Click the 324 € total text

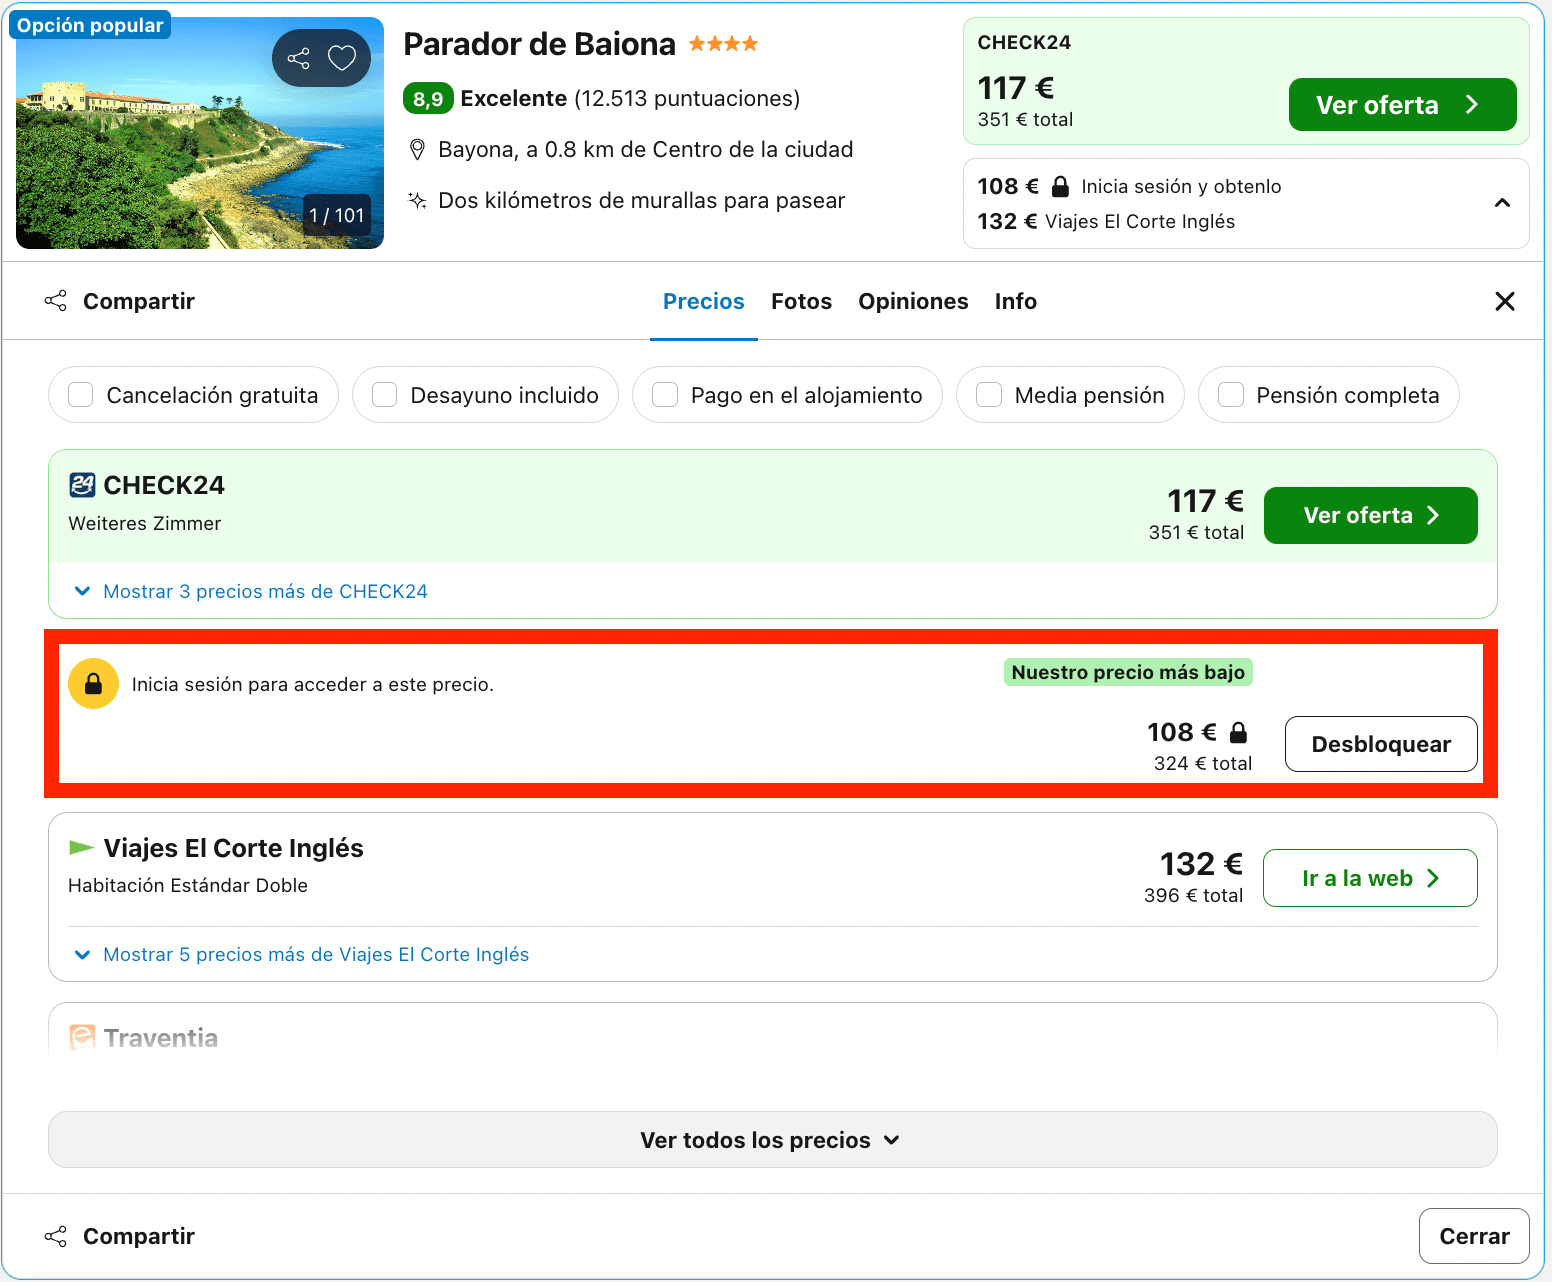click(x=1203, y=763)
